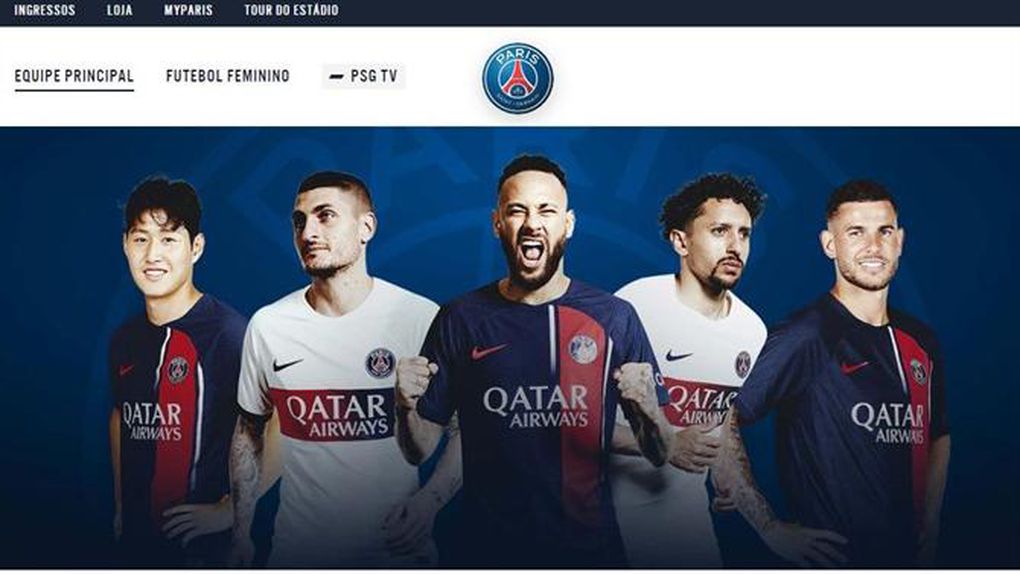Open the INGRESSOS menu item

[44, 10]
